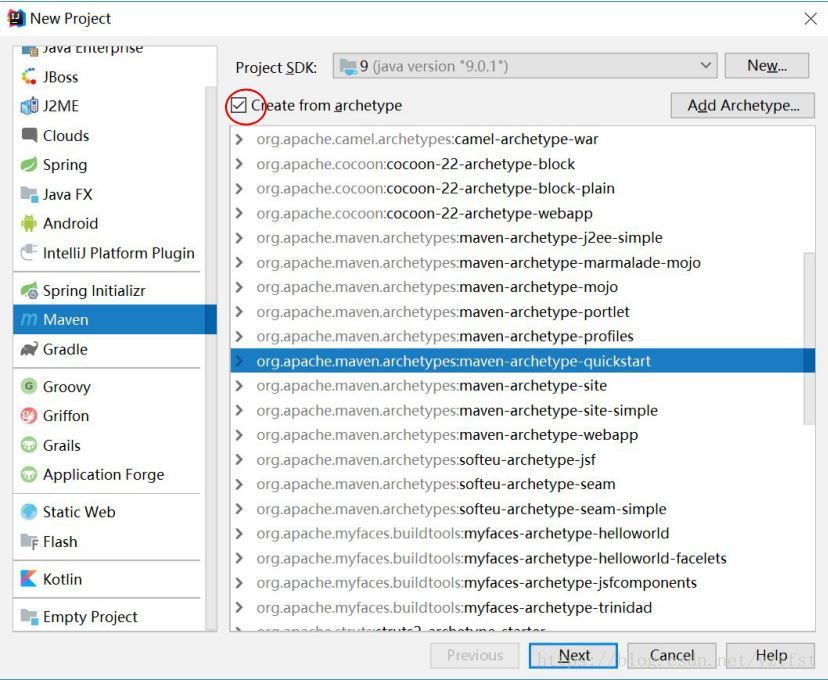Viewport: 828px width, 680px height.
Task: Select maven-archetype-site row
Action: pyautogui.click(x=522, y=385)
